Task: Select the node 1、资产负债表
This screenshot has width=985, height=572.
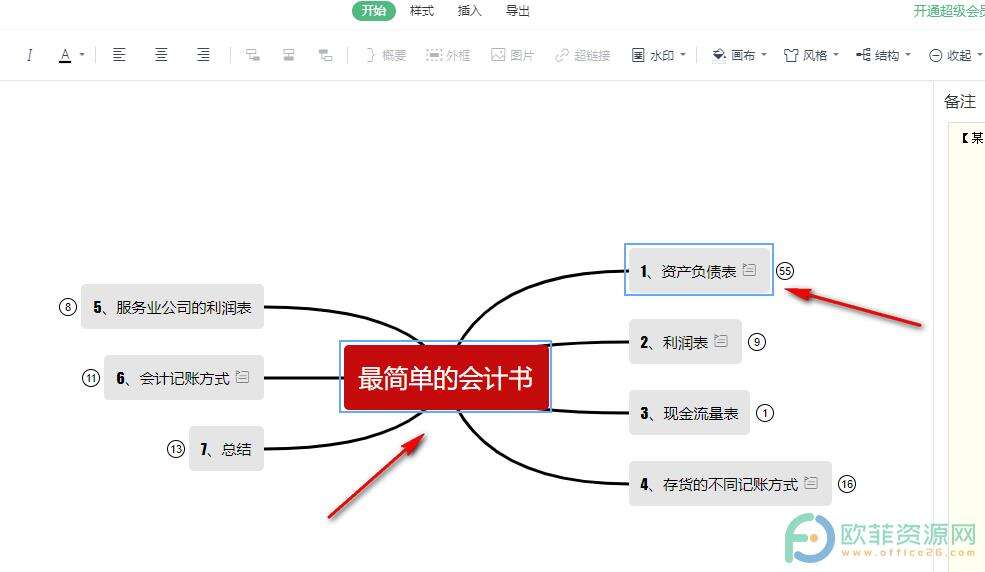Action: 699,271
